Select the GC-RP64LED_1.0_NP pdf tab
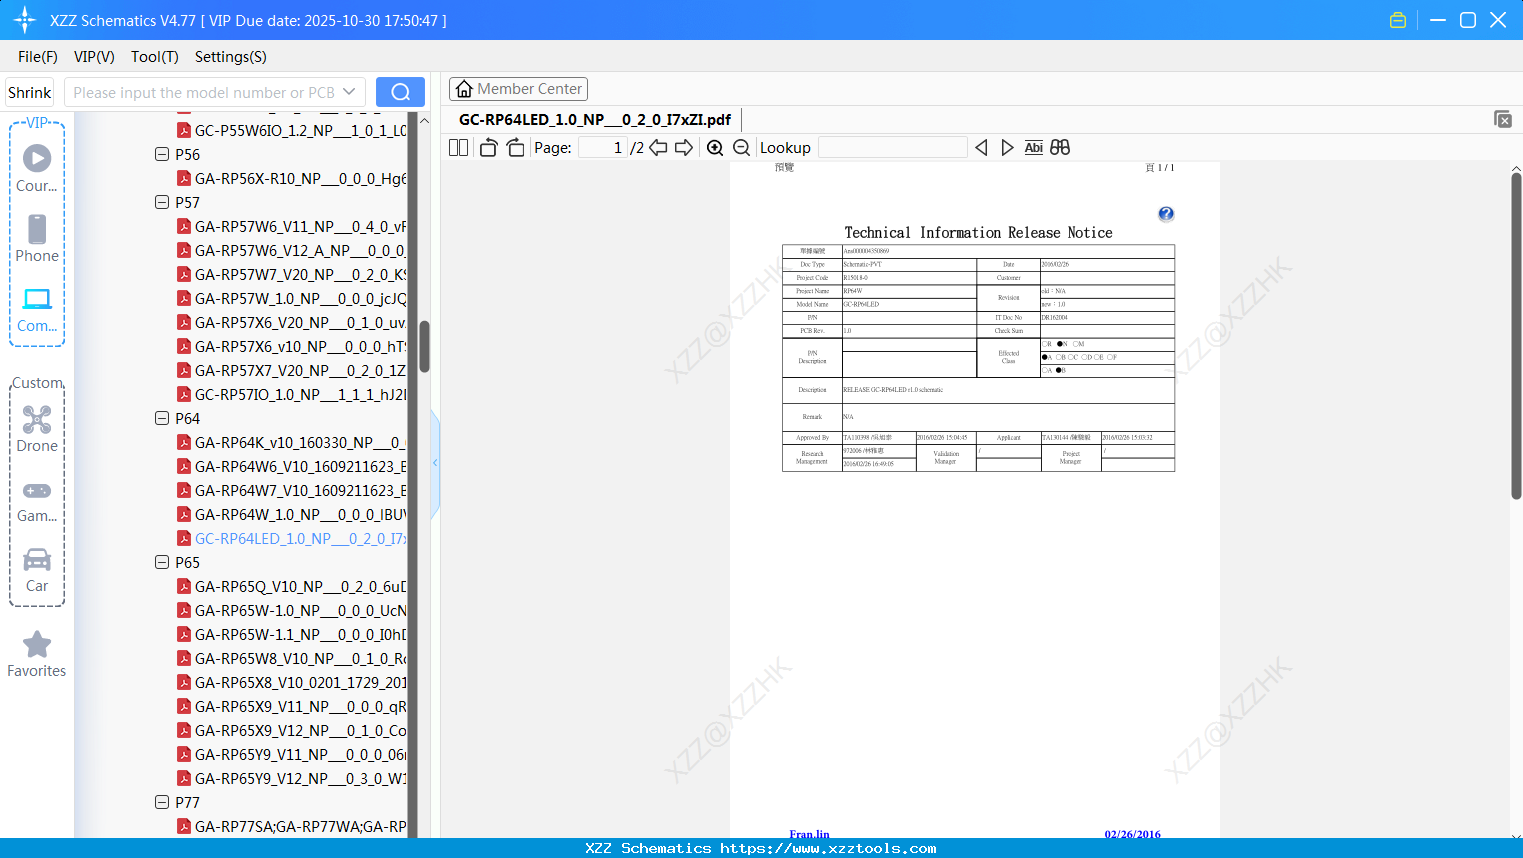The height and width of the screenshot is (858, 1523). [x=595, y=120]
